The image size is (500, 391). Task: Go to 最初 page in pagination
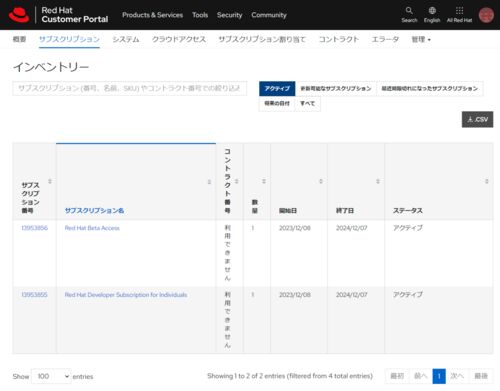[397, 376]
